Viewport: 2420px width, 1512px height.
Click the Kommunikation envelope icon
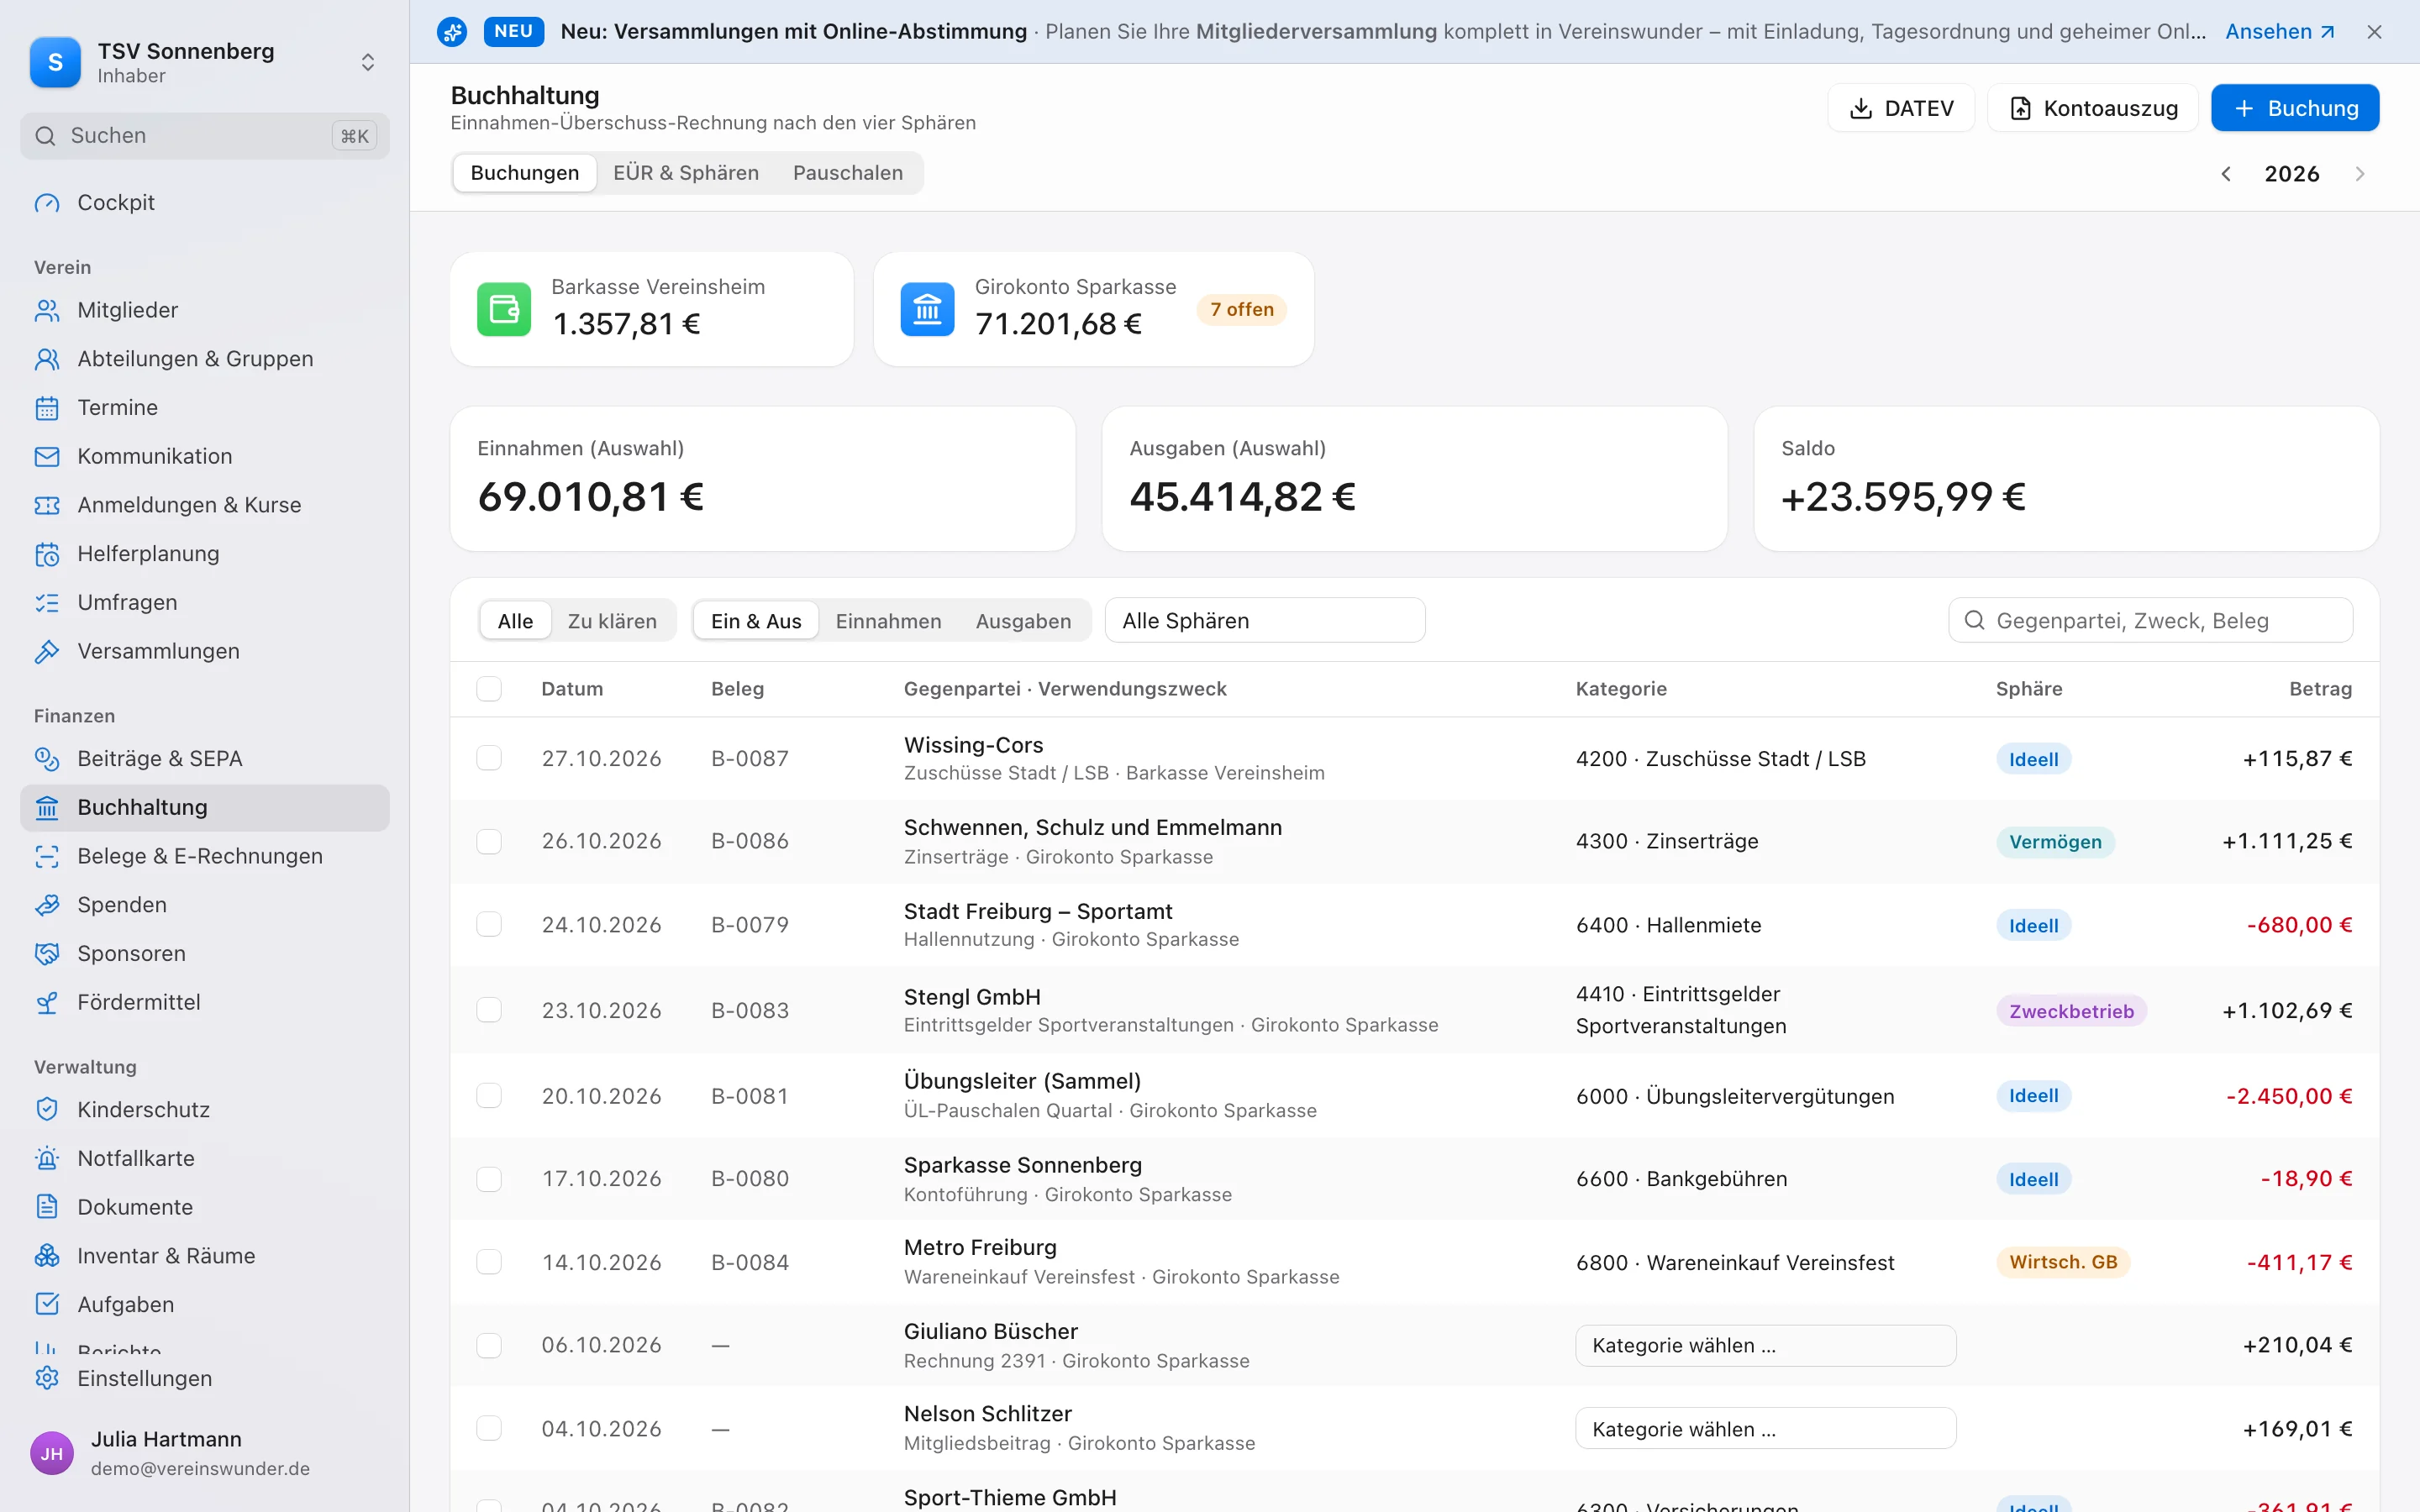(x=47, y=457)
